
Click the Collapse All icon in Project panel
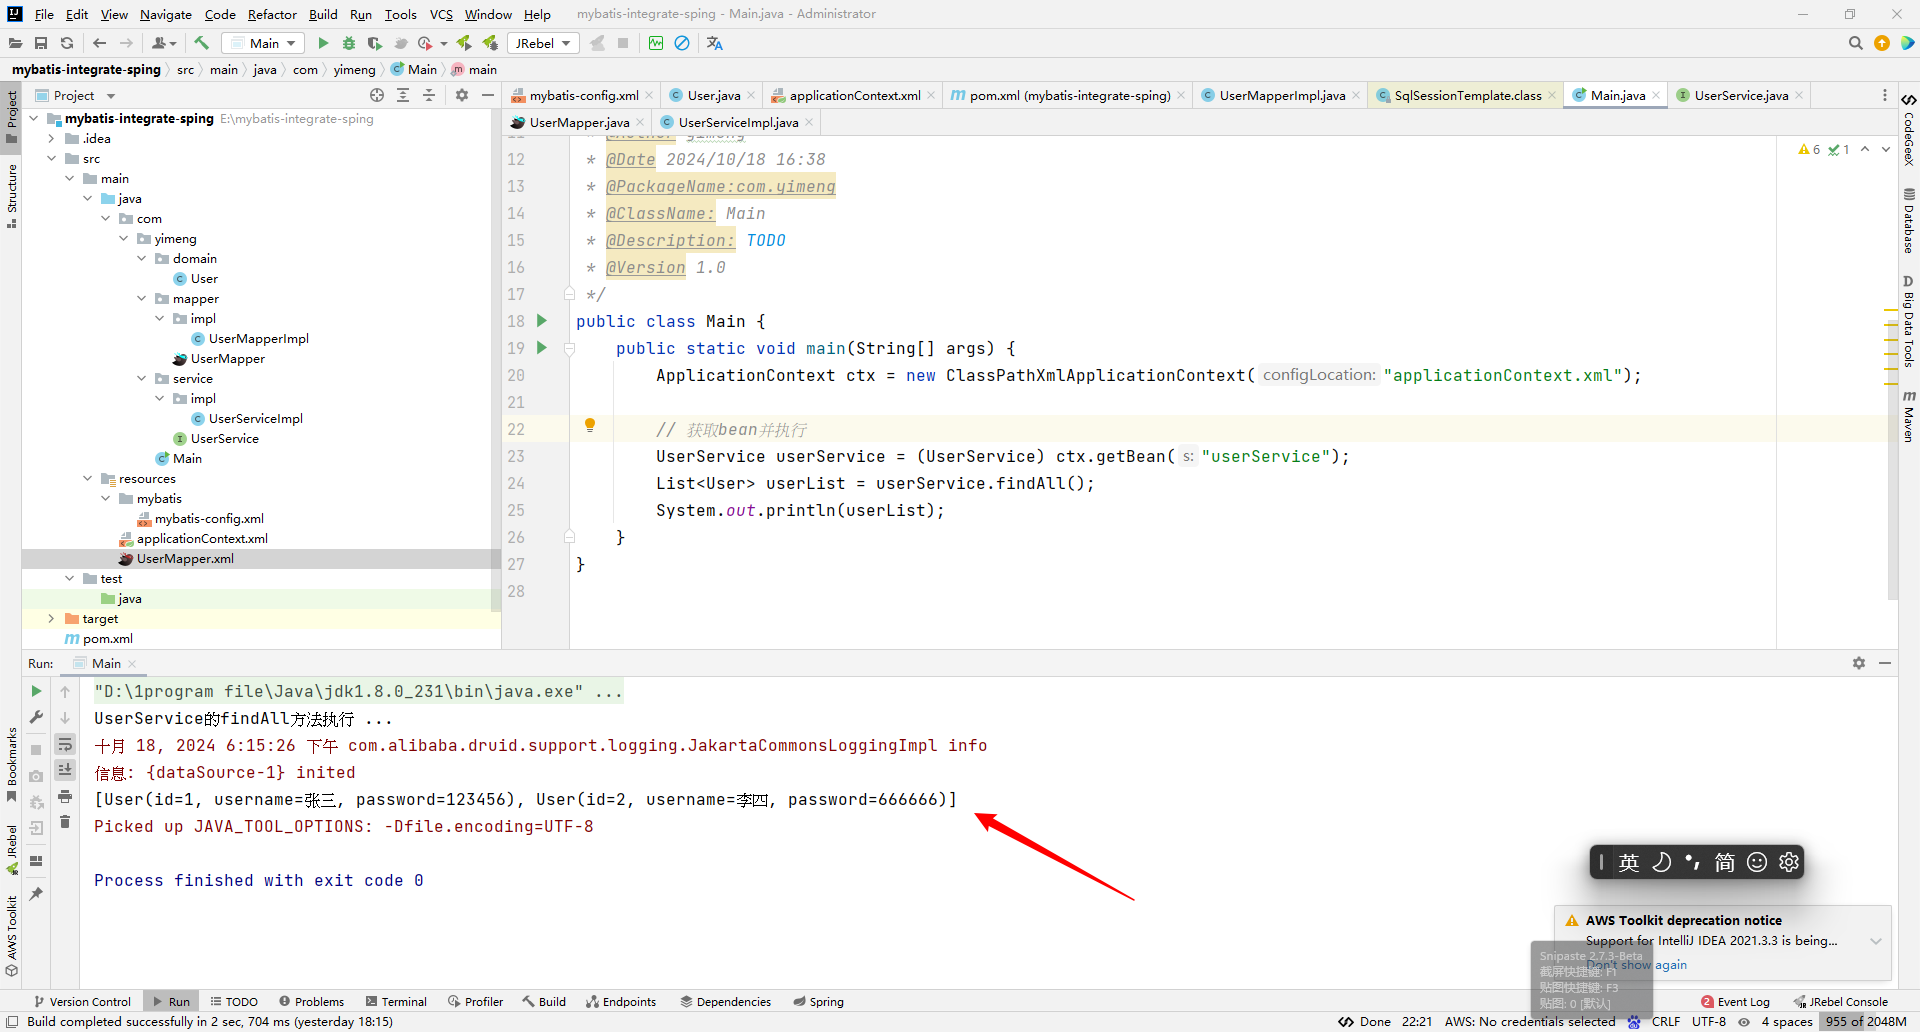(429, 95)
